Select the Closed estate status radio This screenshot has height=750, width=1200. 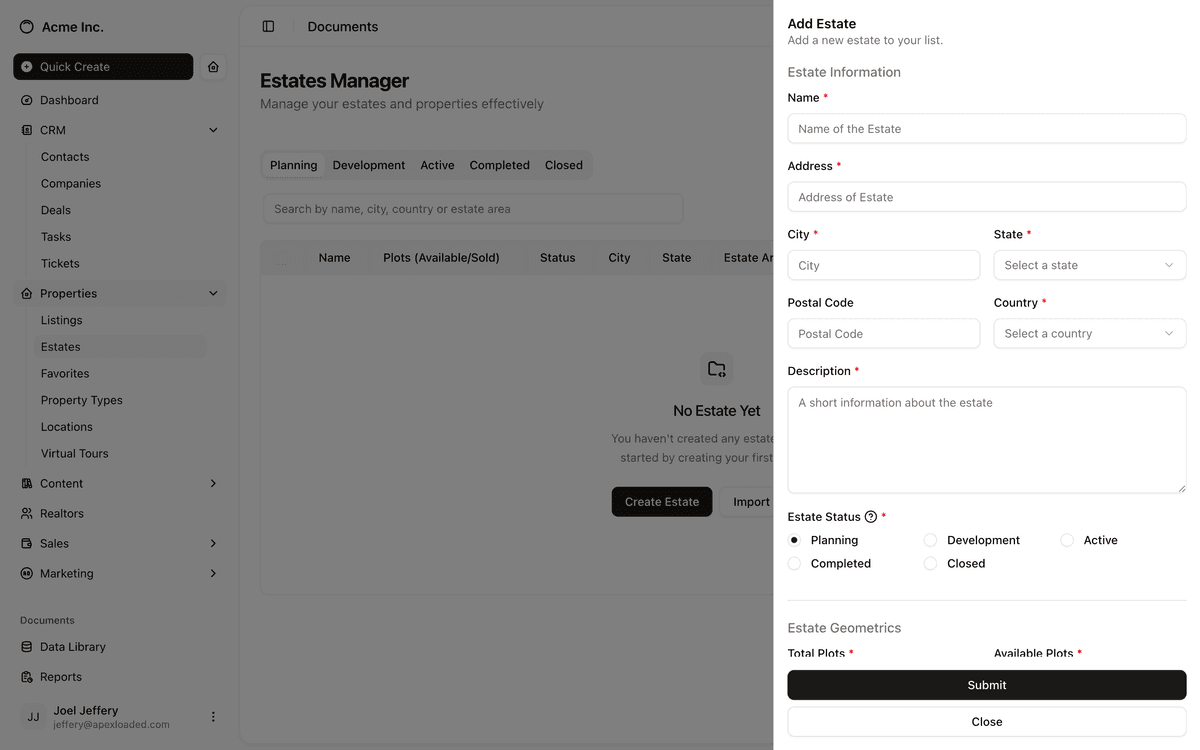pyautogui.click(x=930, y=563)
